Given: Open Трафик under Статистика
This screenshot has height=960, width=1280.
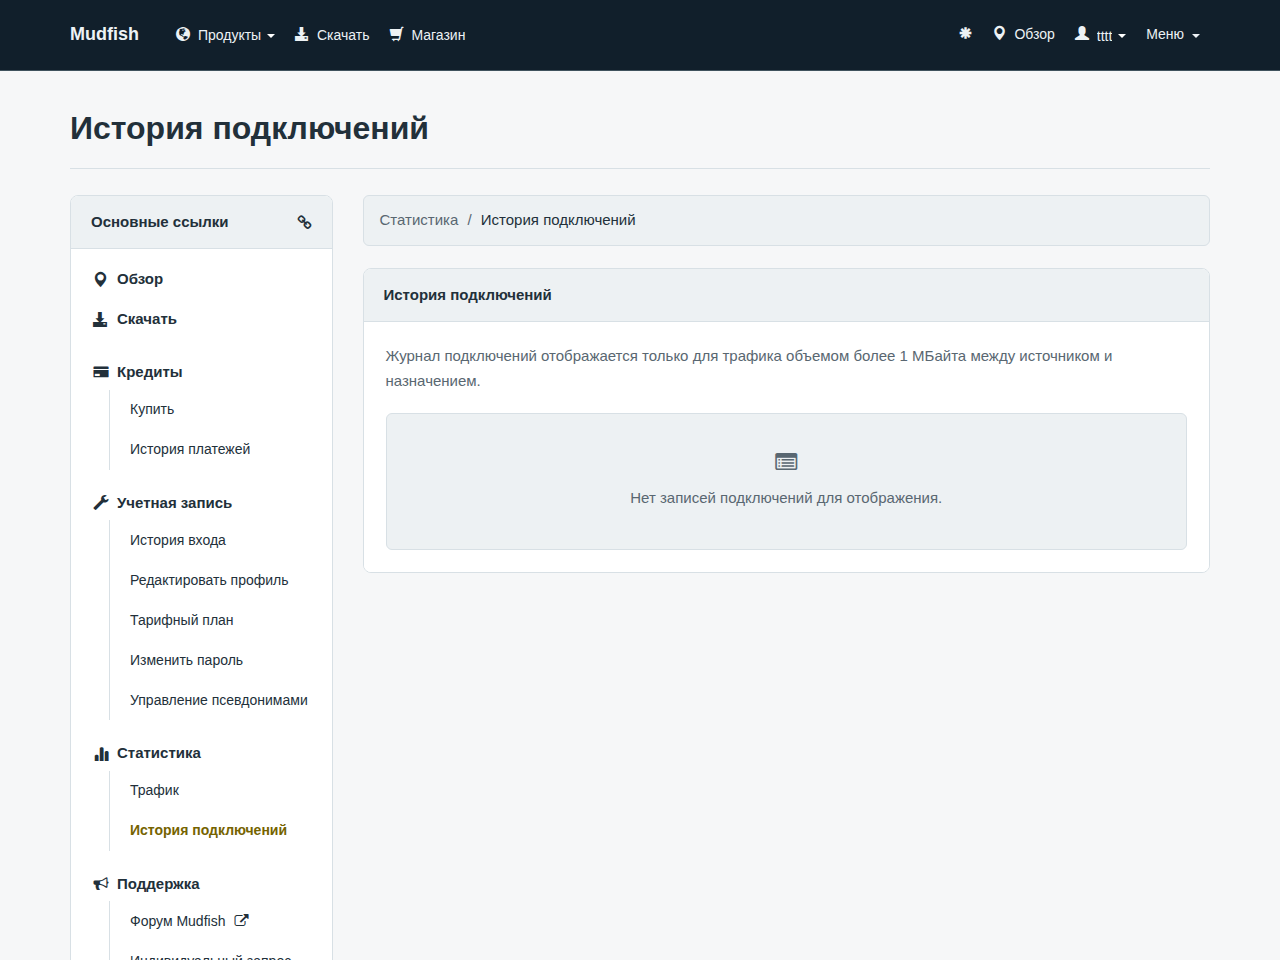Looking at the screenshot, I should tap(155, 790).
